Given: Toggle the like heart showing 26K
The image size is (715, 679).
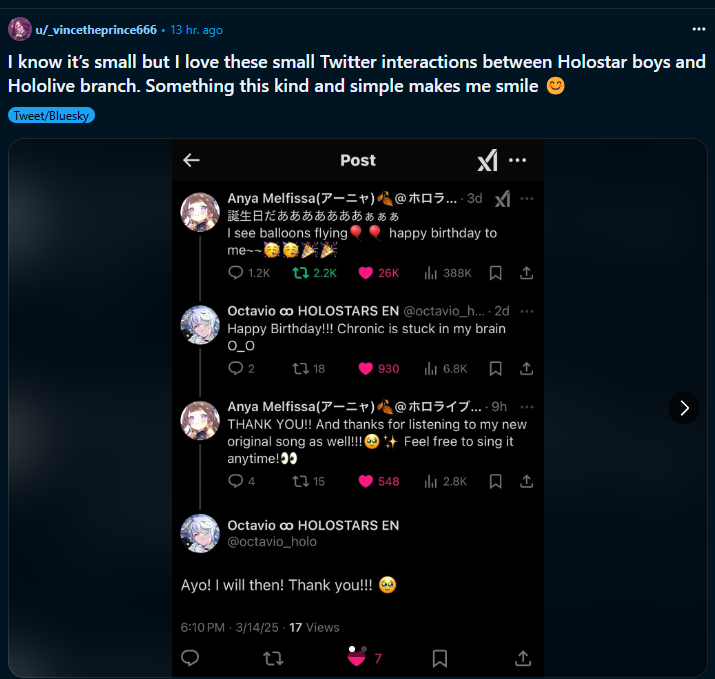Looking at the screenshot, I should tap(365, 273).
